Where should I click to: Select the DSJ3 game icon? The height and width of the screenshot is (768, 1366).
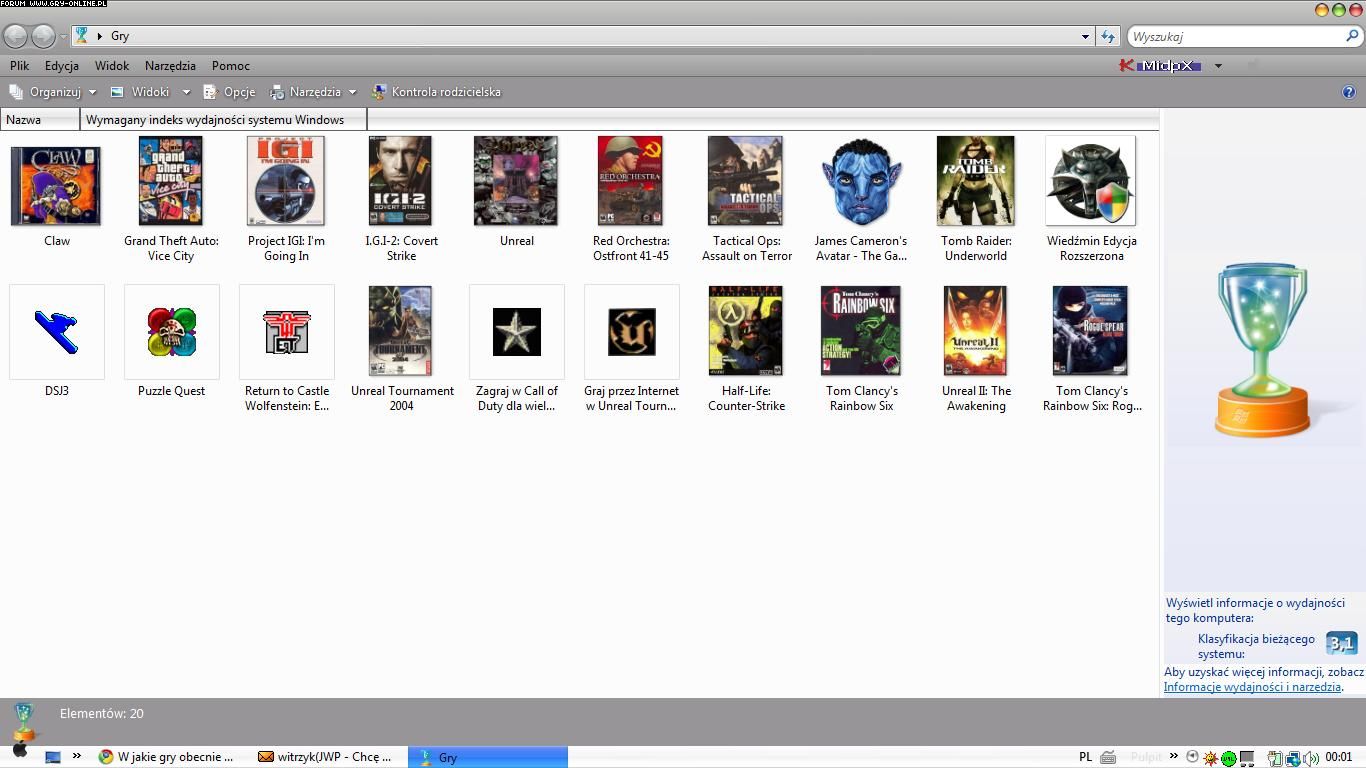click(57, 332)
